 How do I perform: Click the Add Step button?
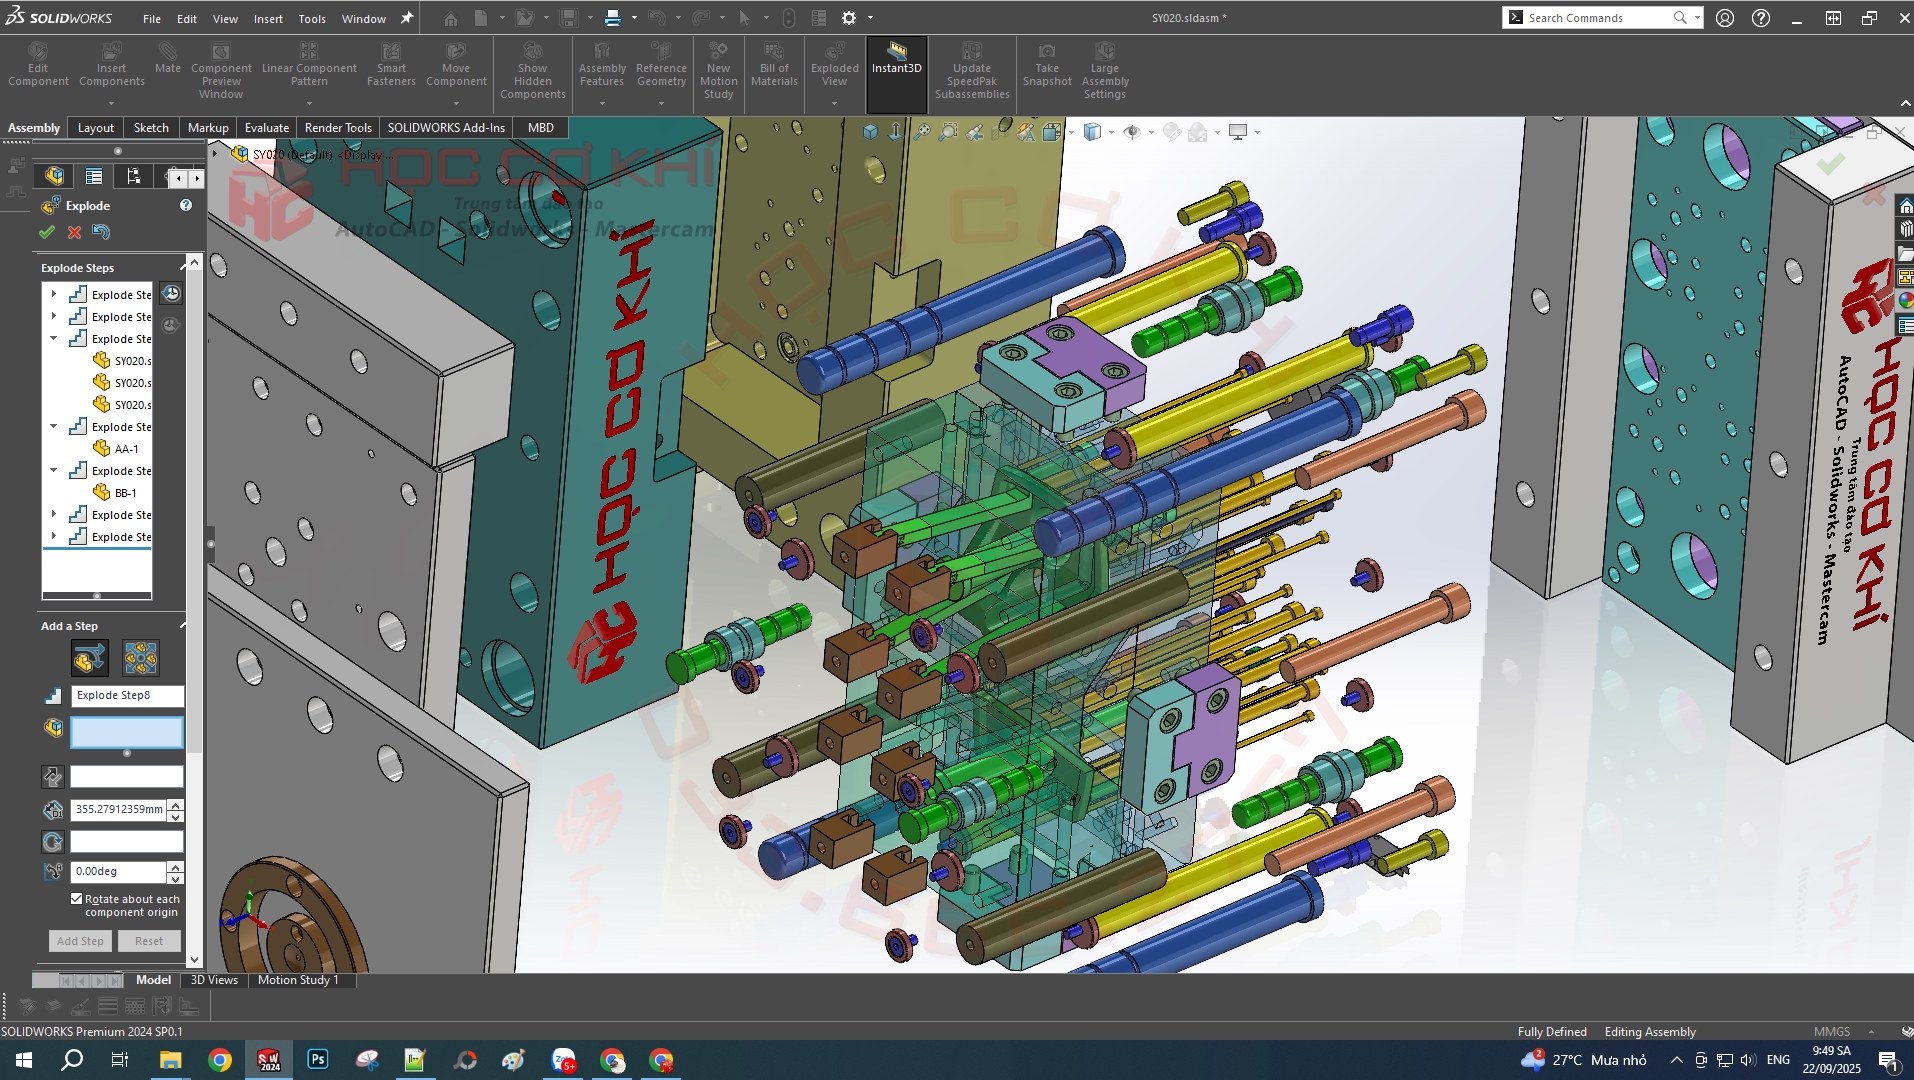[x=80, y=941]
